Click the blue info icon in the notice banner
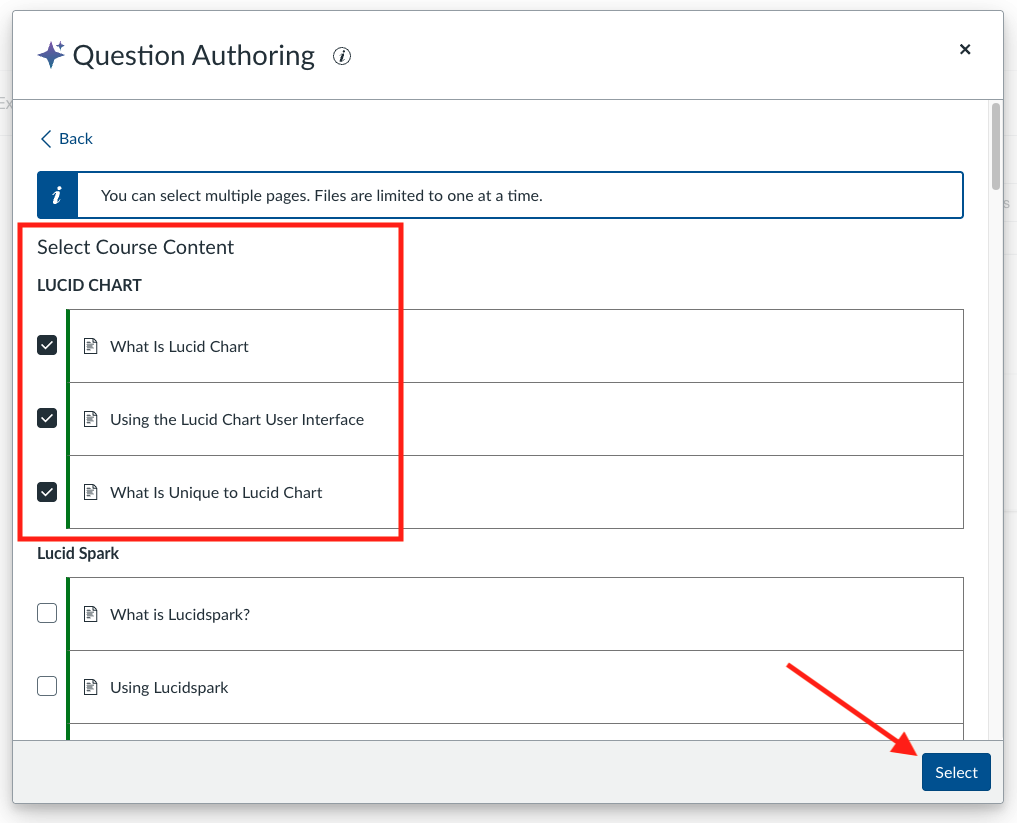The height and width of the screenshot is (823, 1017). 57,195
